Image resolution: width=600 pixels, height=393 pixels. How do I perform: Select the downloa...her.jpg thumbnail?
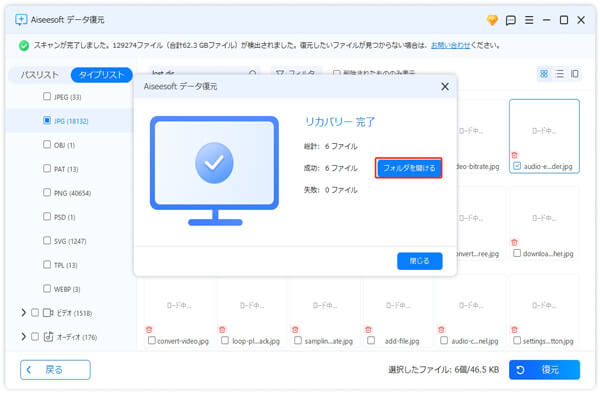pos(544,223)
